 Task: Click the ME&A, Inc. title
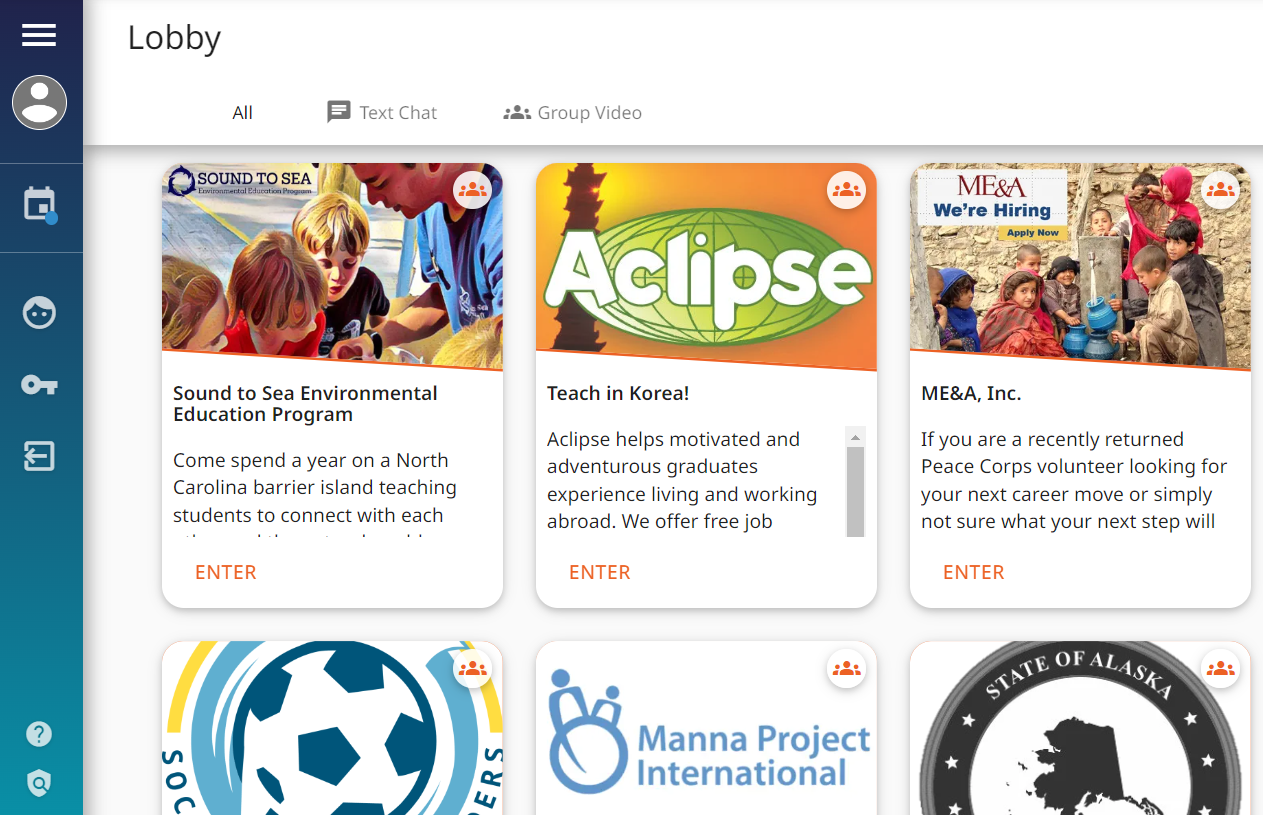coord(971,393)
